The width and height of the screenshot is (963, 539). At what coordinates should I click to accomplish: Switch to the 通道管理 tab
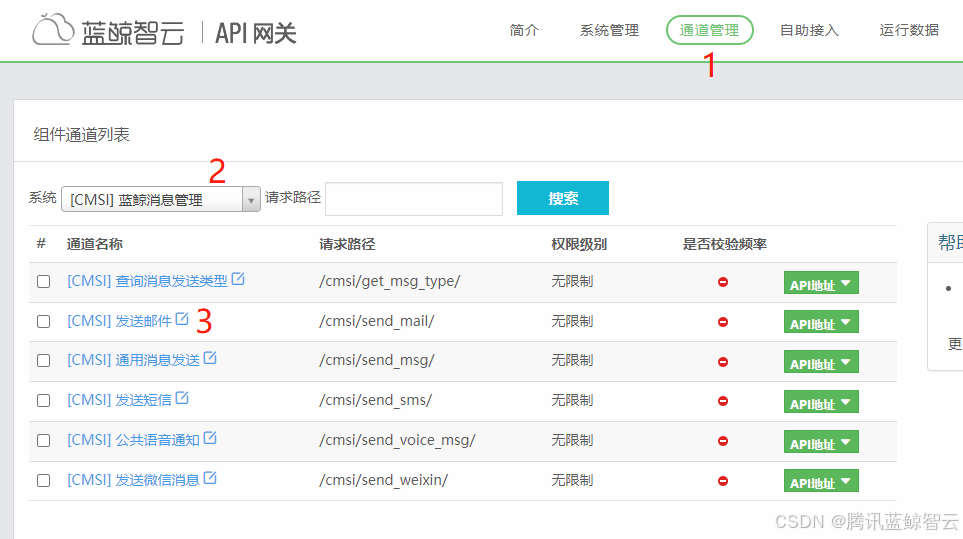coord(709,30)
